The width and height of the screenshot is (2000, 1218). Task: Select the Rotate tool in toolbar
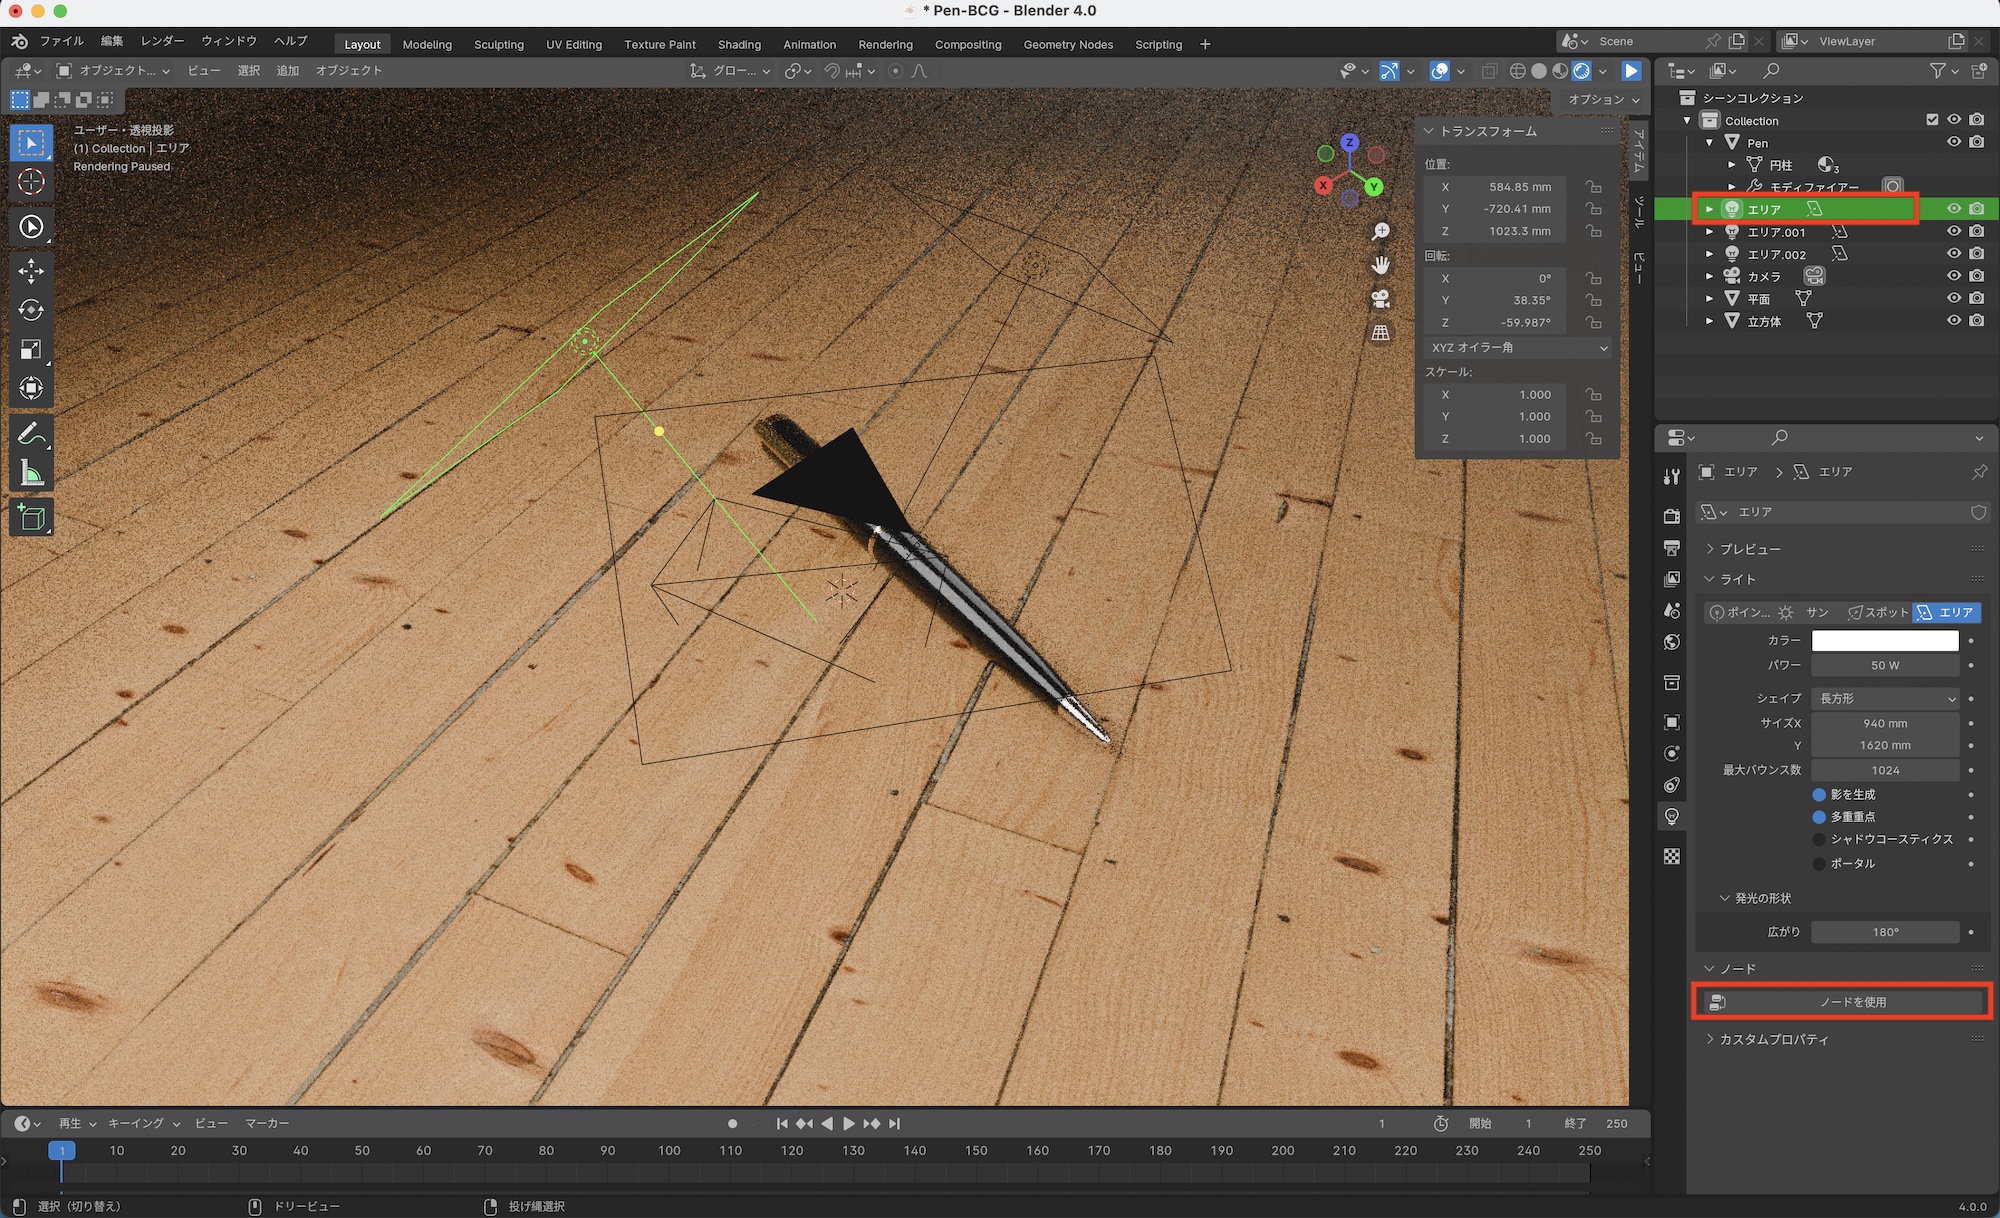tap(31, 310)
